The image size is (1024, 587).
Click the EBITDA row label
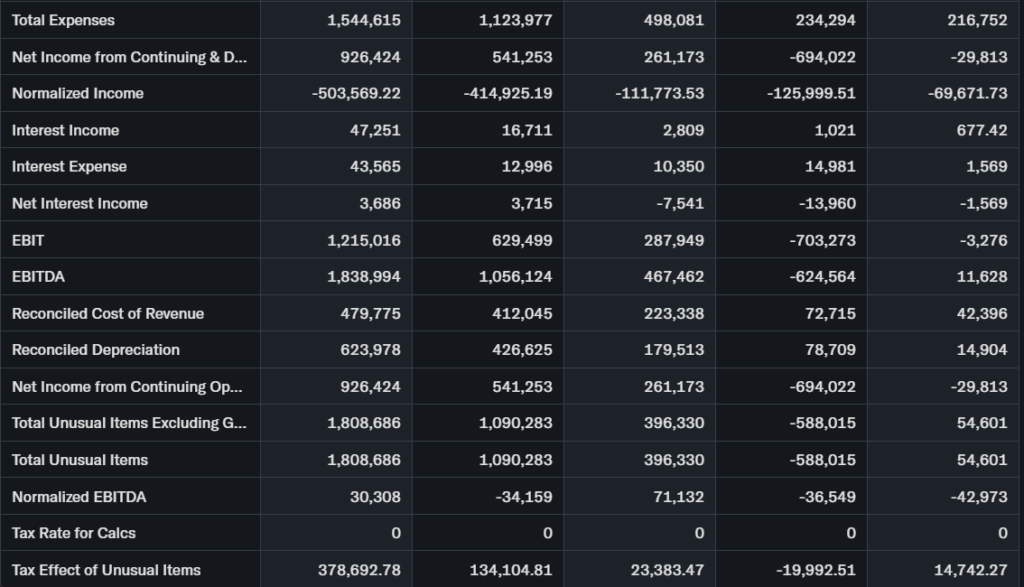tap(38, 277)
